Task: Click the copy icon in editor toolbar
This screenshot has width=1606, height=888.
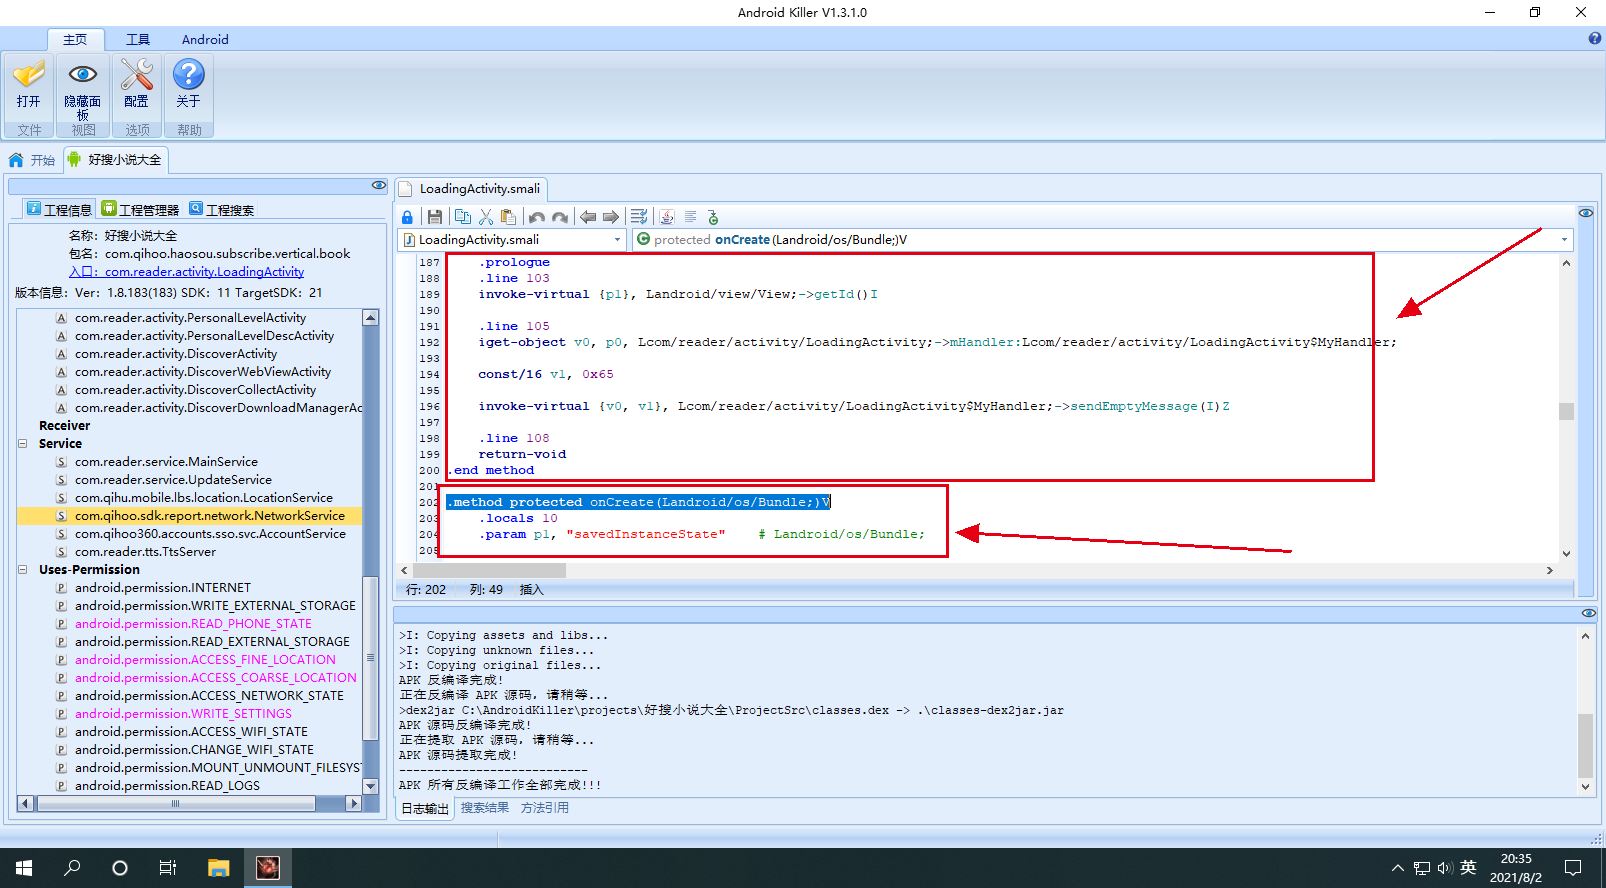Action: click(x=462, y=217)
